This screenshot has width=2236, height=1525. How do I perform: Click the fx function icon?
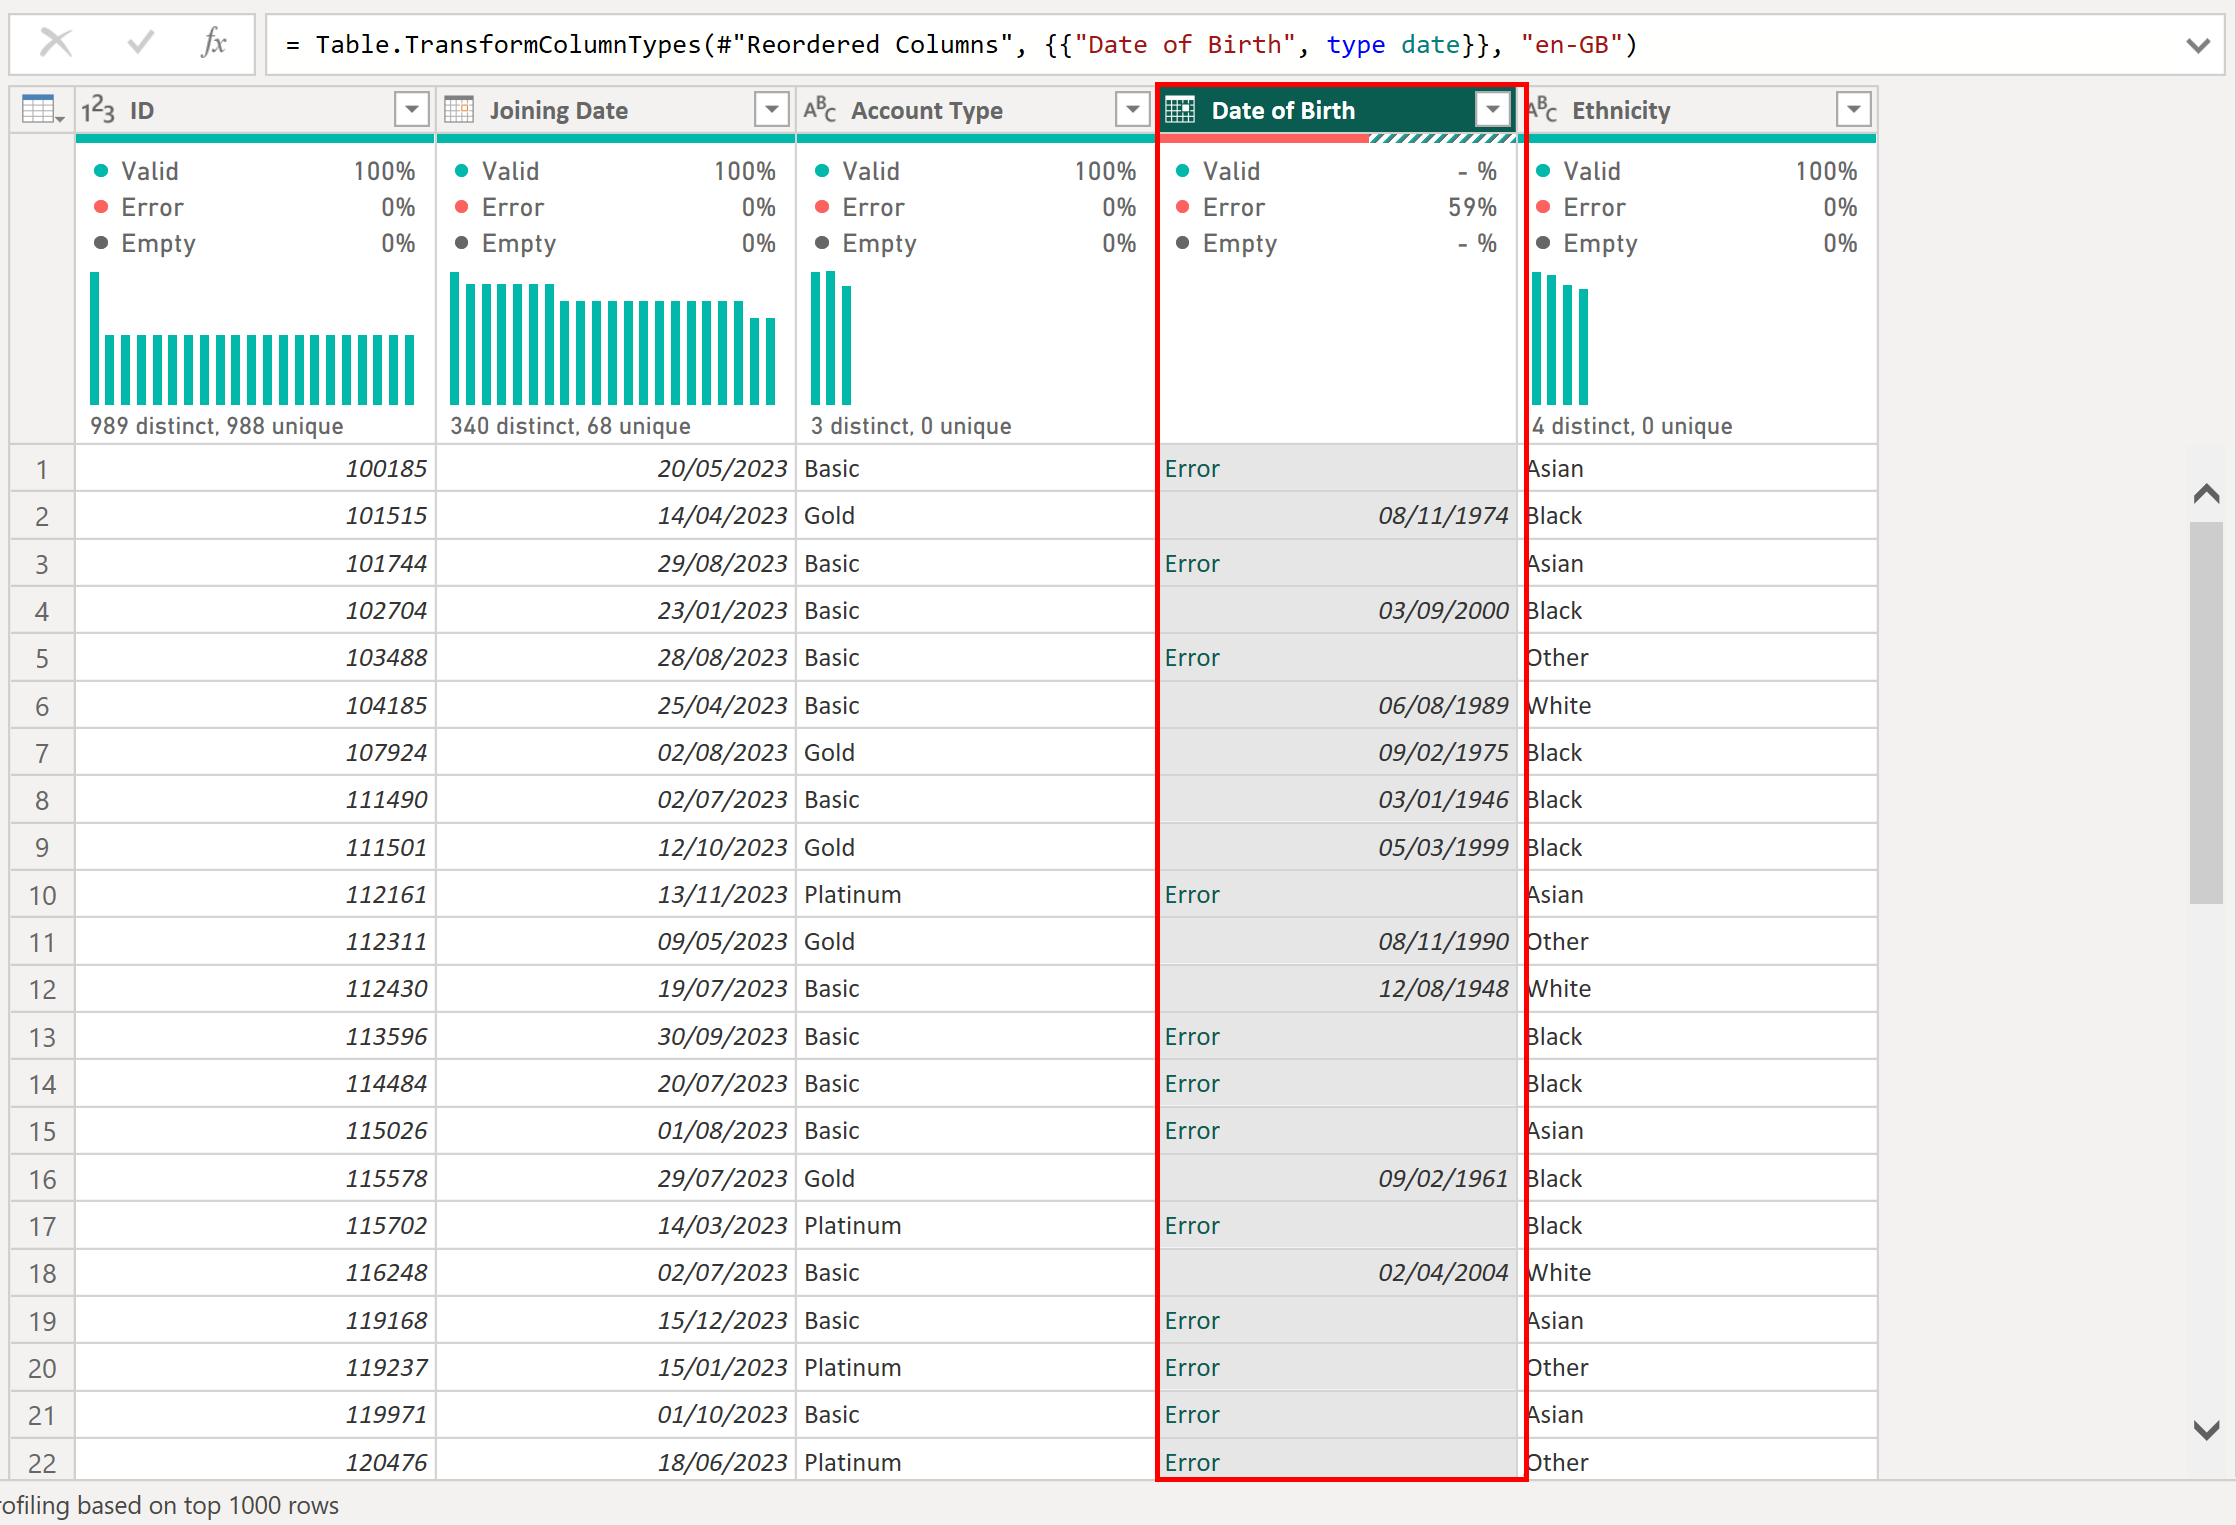[213, 43]
